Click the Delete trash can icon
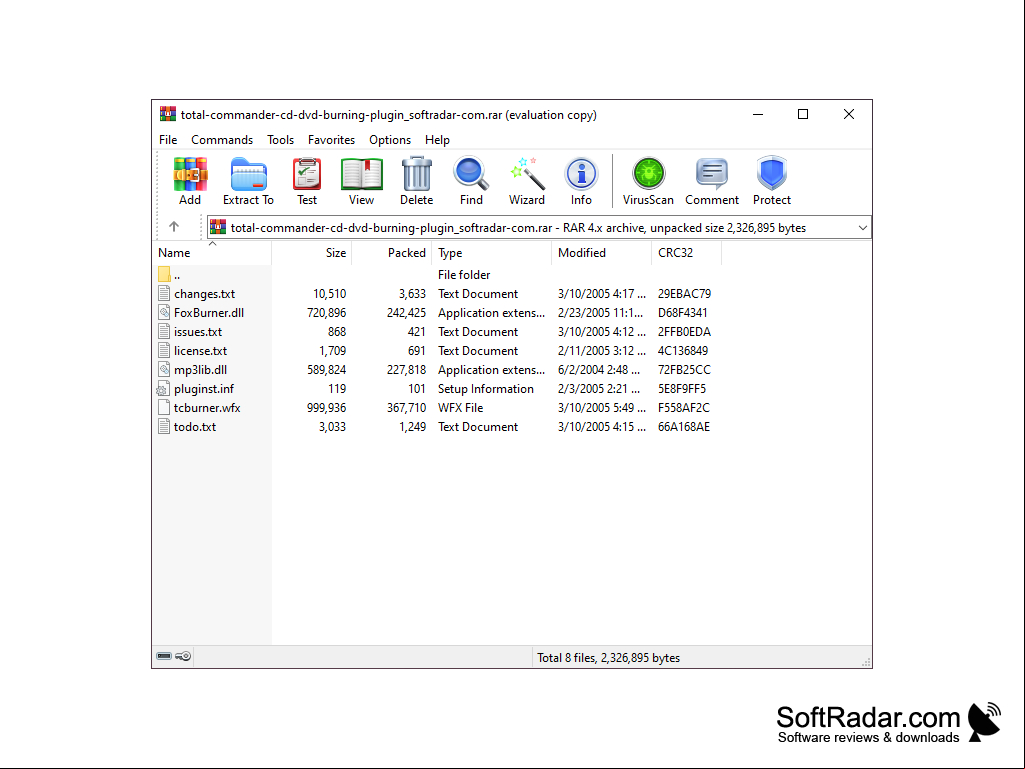This screenshot has height=769, width=1025. click(416, 174)
